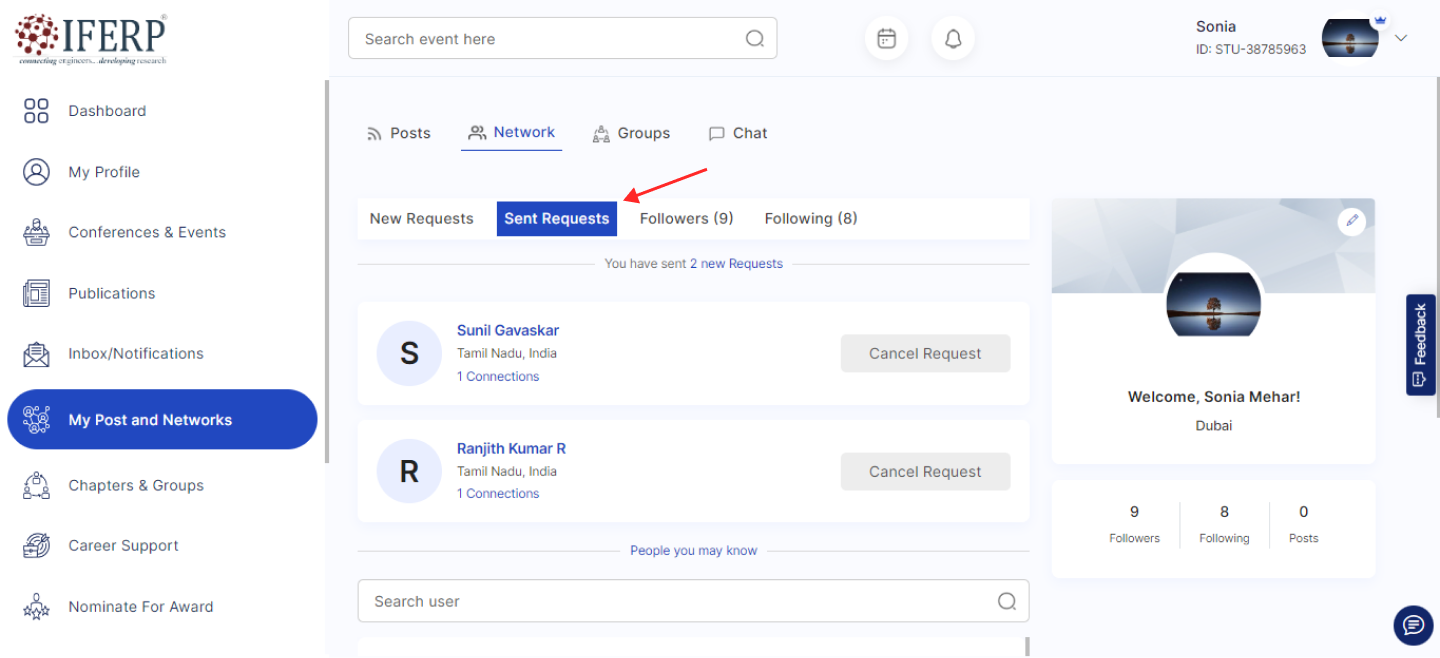Image resolution: width=1440 pixels, height=658 pixels.
Task: Open Dashboard from the sidebar
Action: coord(107,111)
